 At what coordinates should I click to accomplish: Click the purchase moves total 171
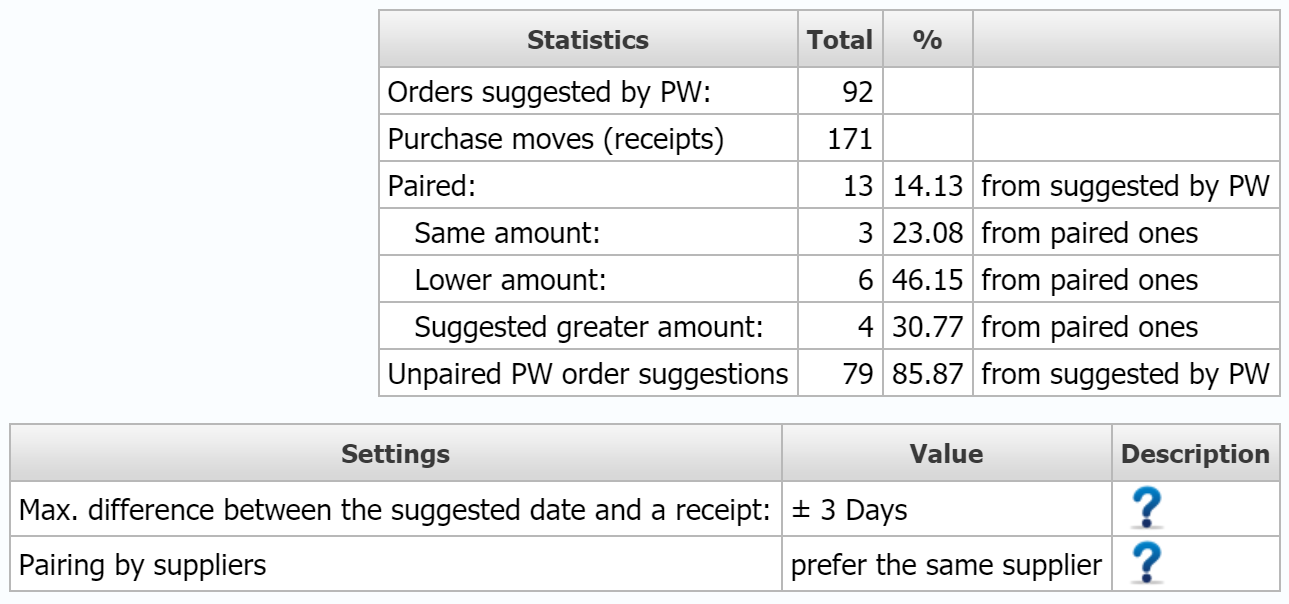point(851,139)
